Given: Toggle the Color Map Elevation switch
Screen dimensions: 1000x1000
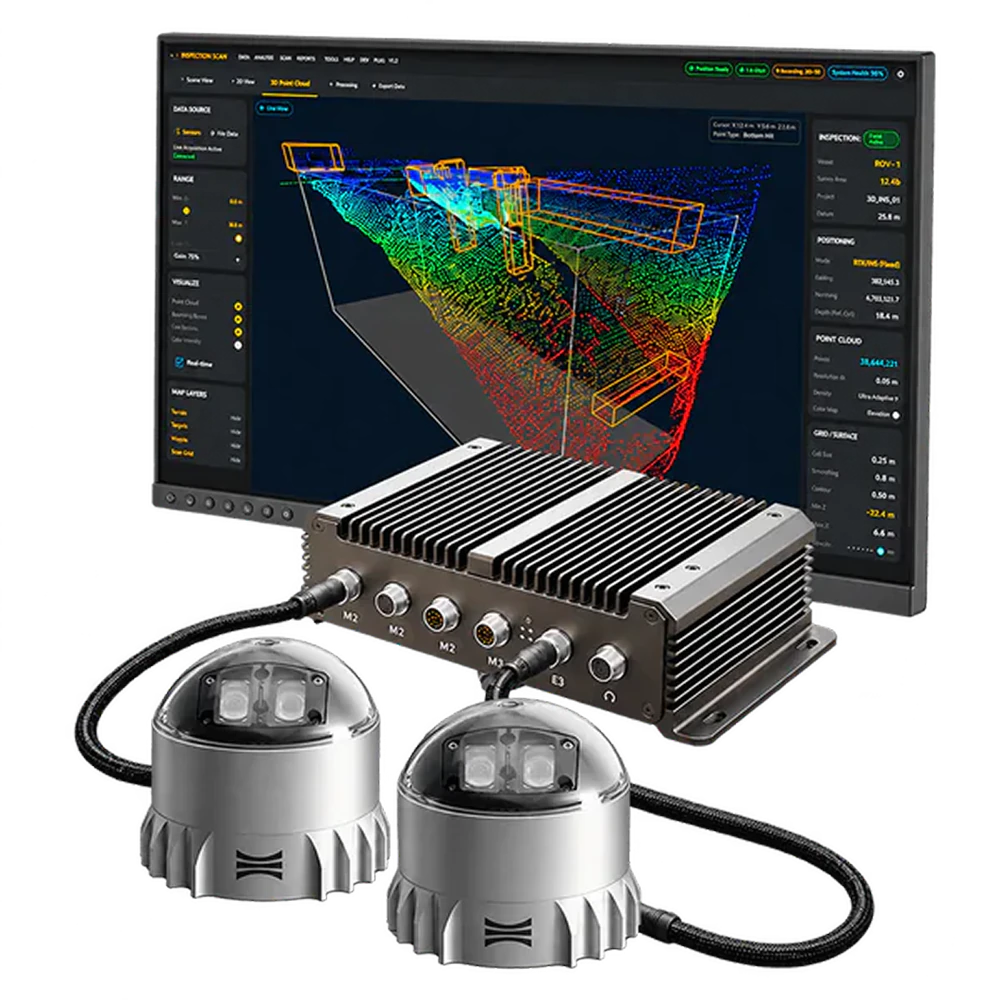Looking at the screenshot, I should (x=895, y=415).
